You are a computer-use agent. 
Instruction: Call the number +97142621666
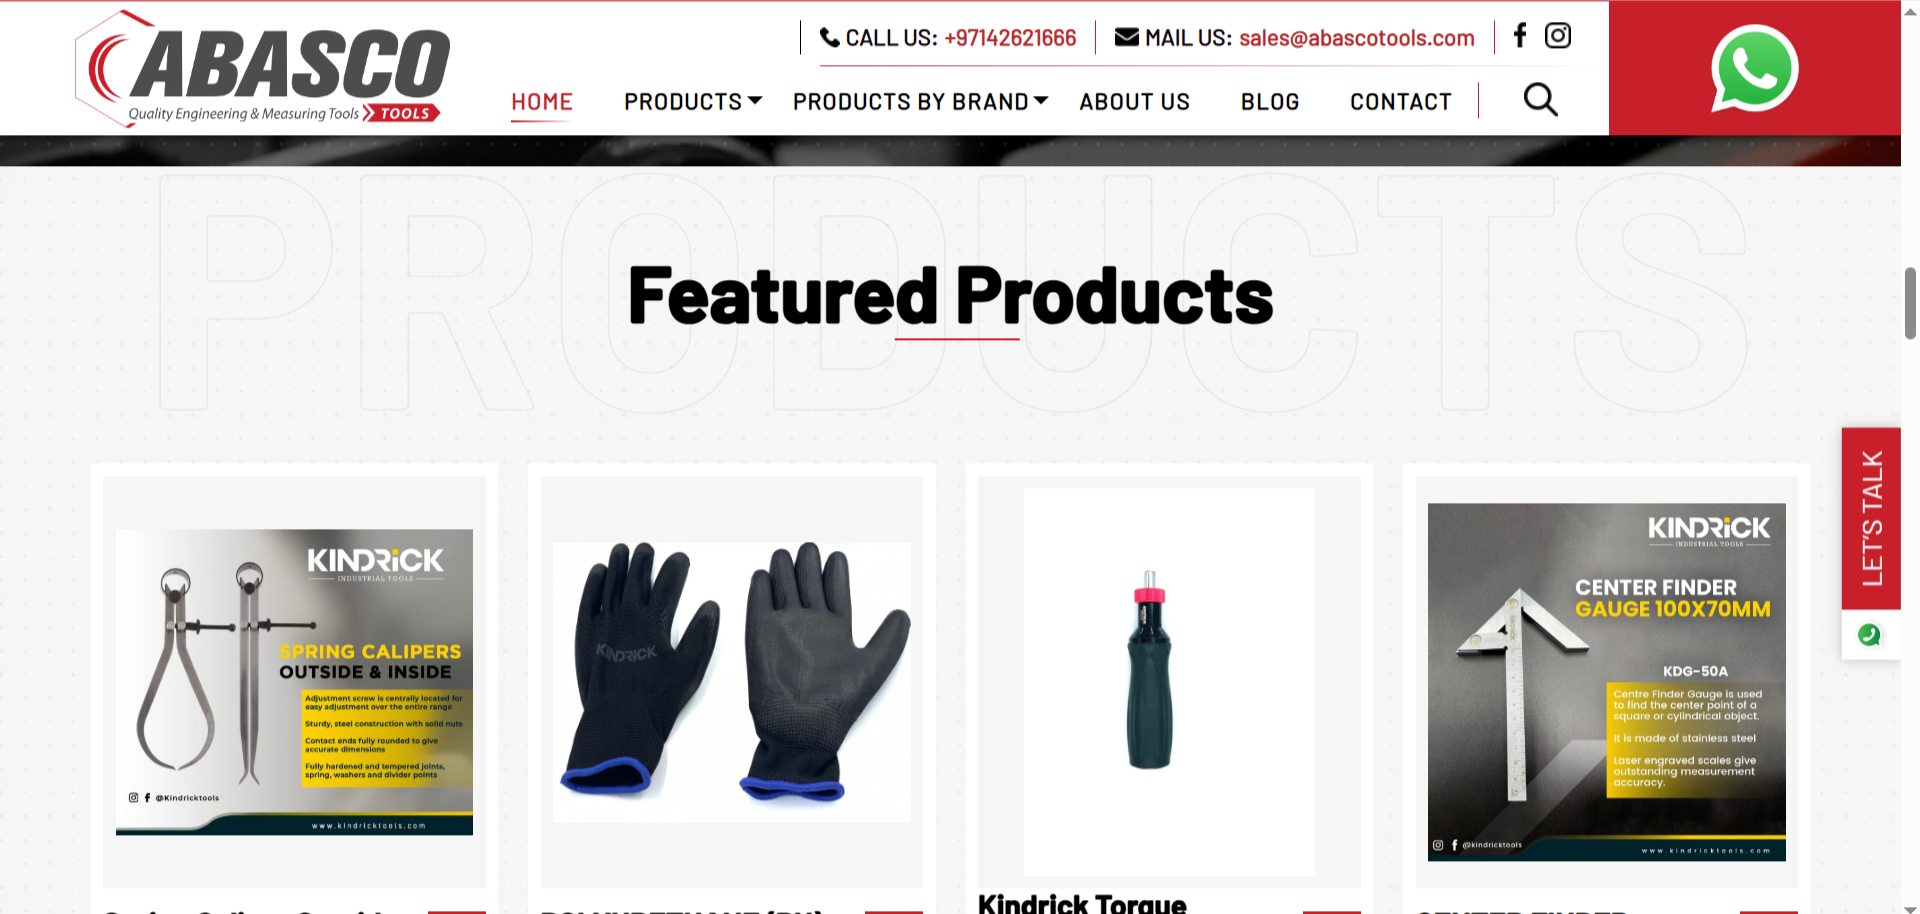pyautogui.click(x=1010, y=38)
